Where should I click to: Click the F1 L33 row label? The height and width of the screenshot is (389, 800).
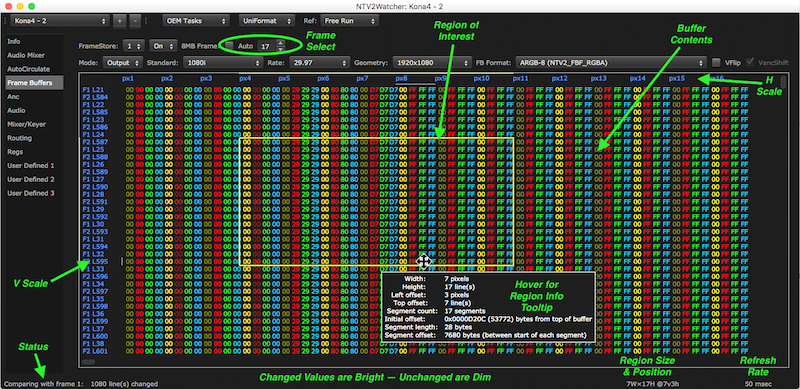[93, 269]
